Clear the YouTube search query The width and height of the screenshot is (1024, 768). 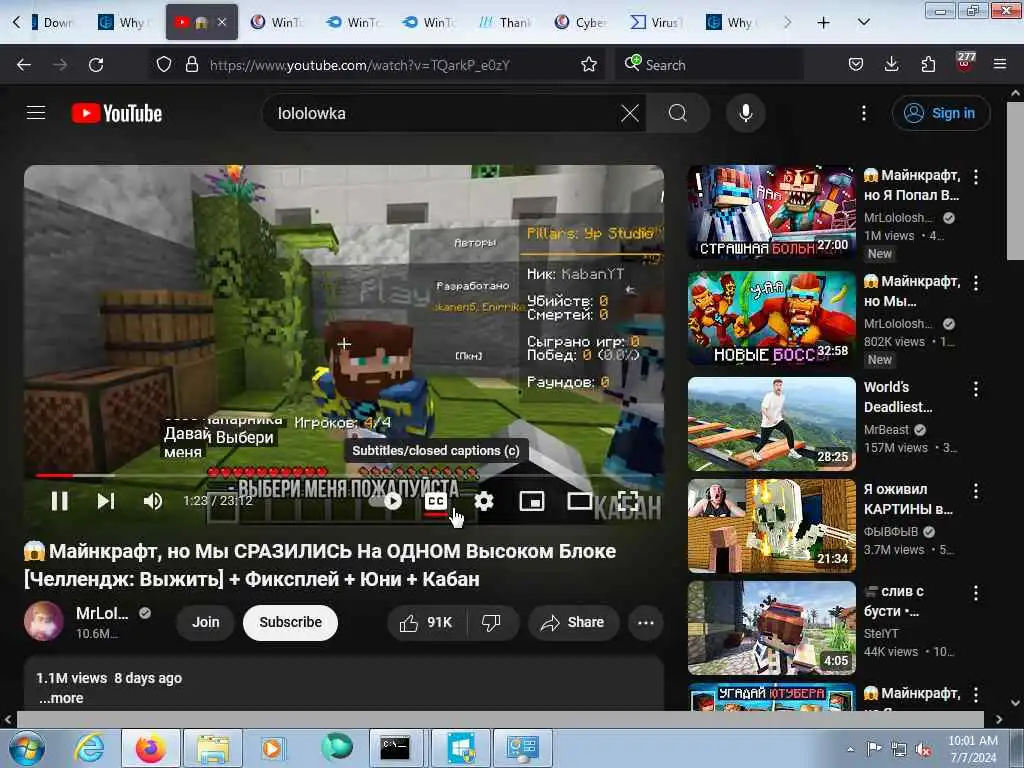[630, 113]
